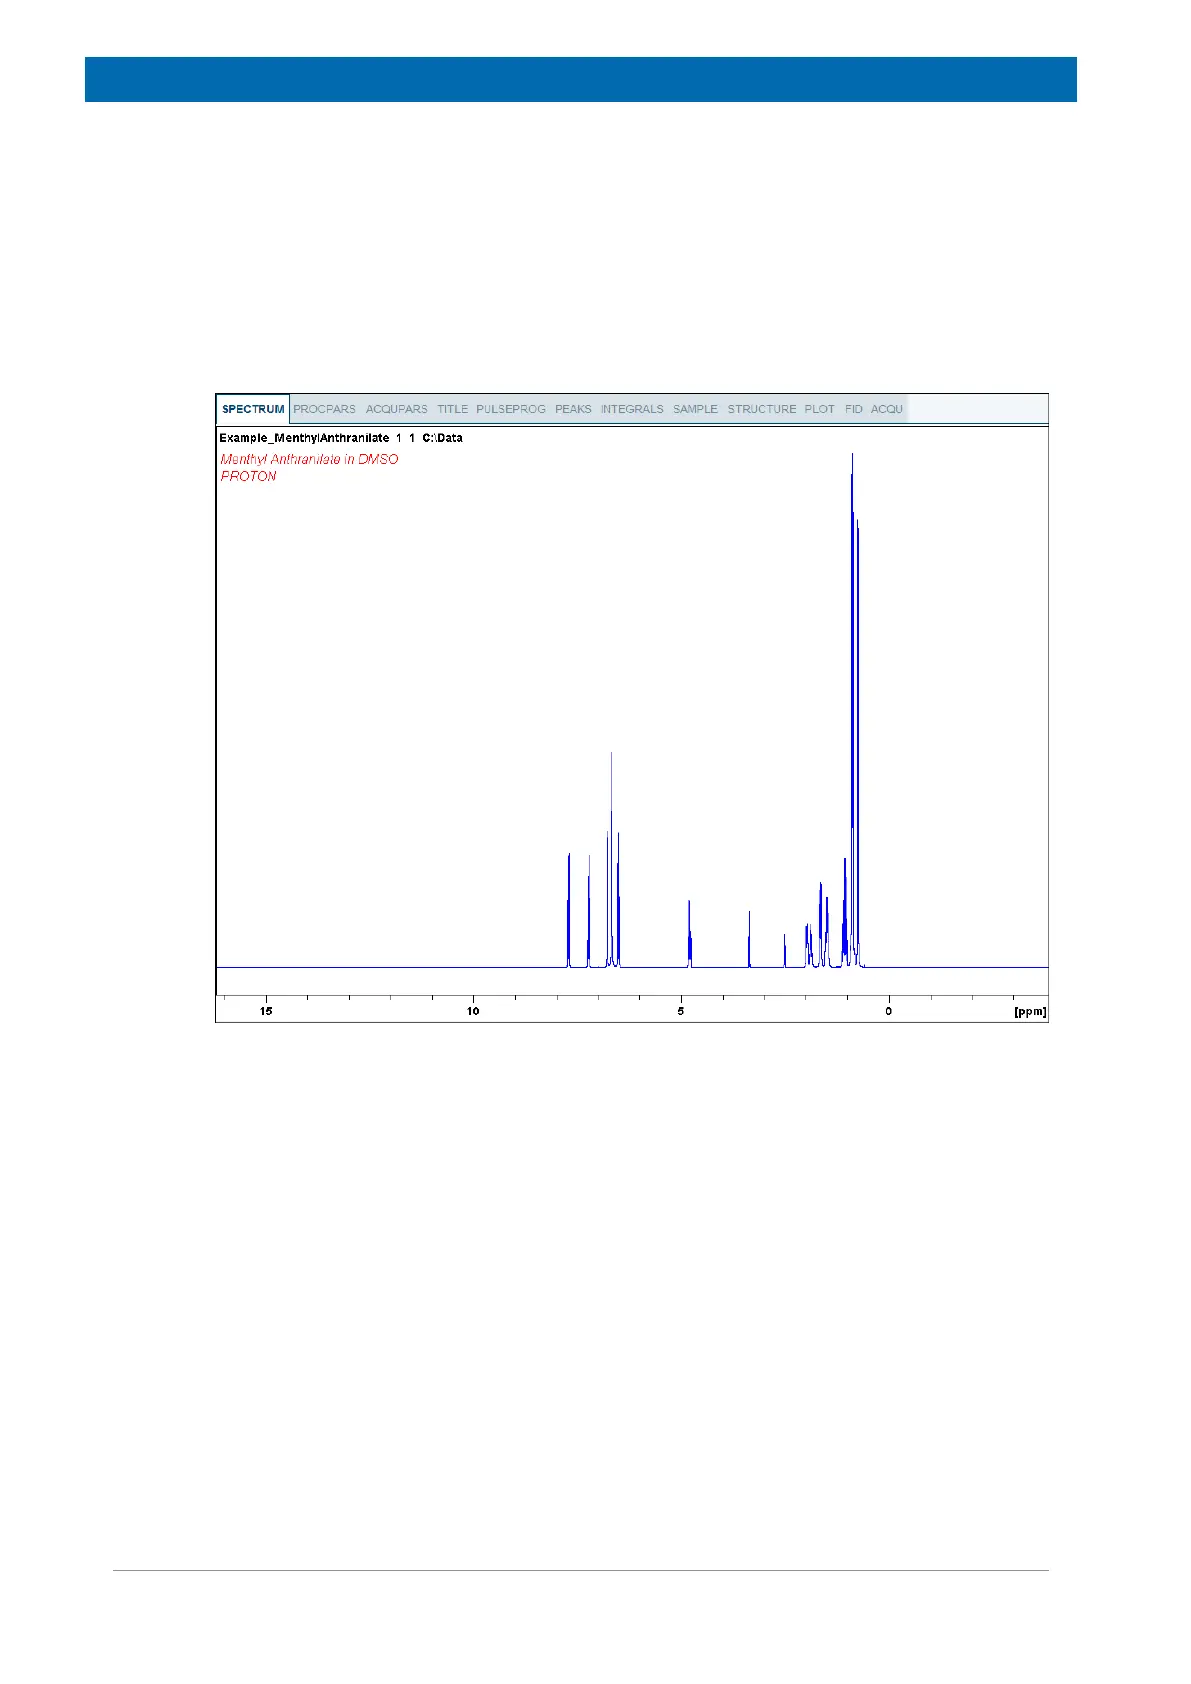Viewport: 1191px width, 1684px height.
Task: Switch to the SPECTRUM tab
Action: (x=253, y=409)
